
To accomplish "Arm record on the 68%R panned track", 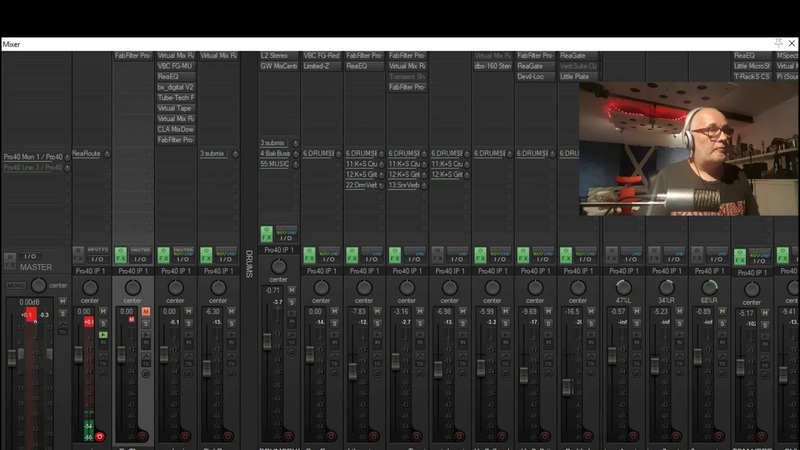I will tap(719, 437).
